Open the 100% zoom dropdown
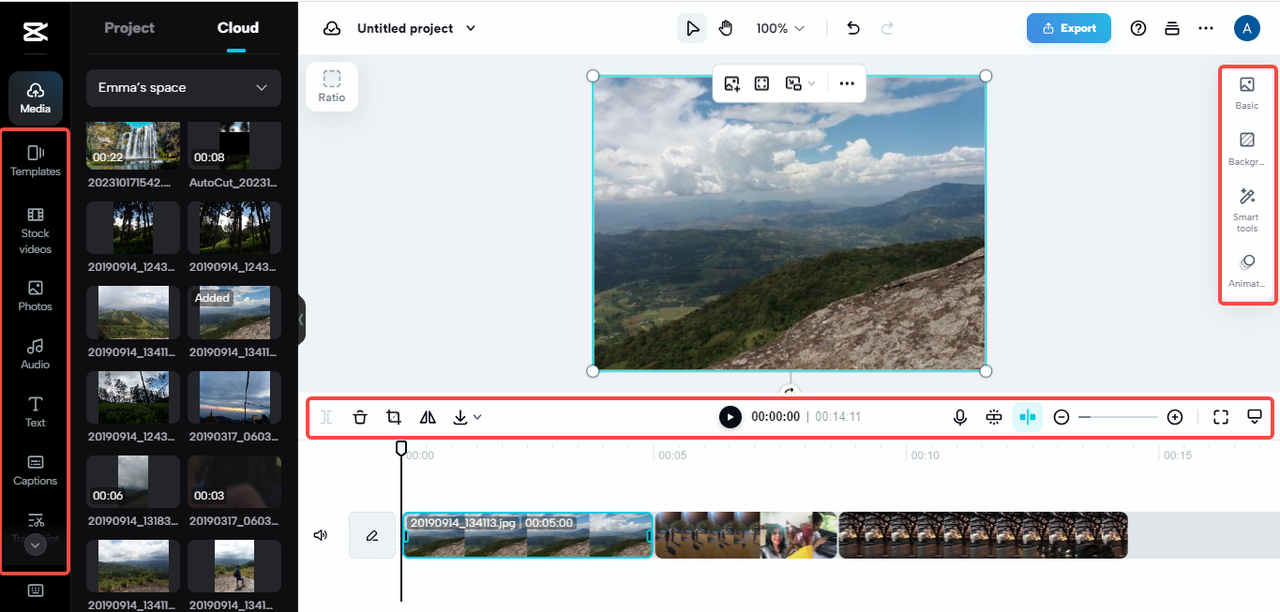Image resolution: width=1280 pixels, height=612 pixels. tap(780, 28)
